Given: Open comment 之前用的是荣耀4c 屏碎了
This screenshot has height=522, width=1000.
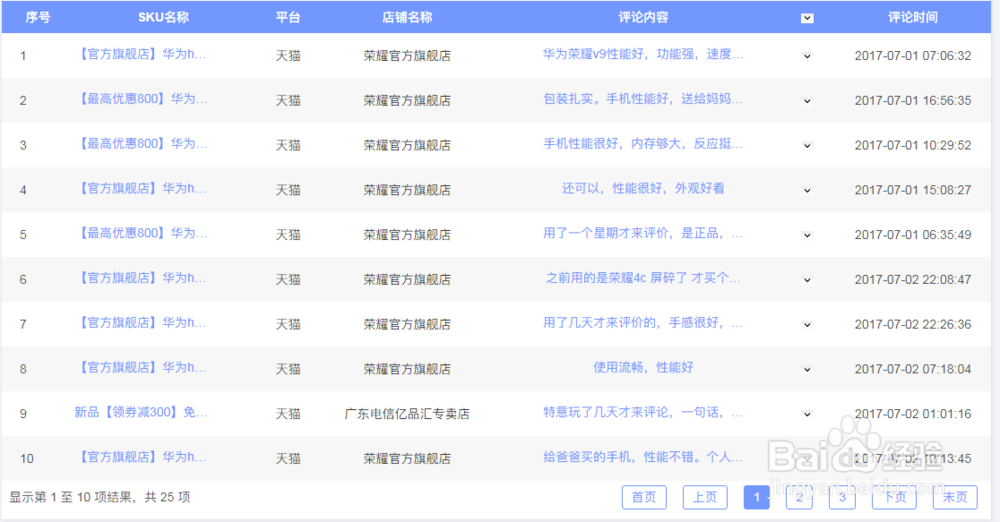Looking at the screenshot, I should coord(643,278).
